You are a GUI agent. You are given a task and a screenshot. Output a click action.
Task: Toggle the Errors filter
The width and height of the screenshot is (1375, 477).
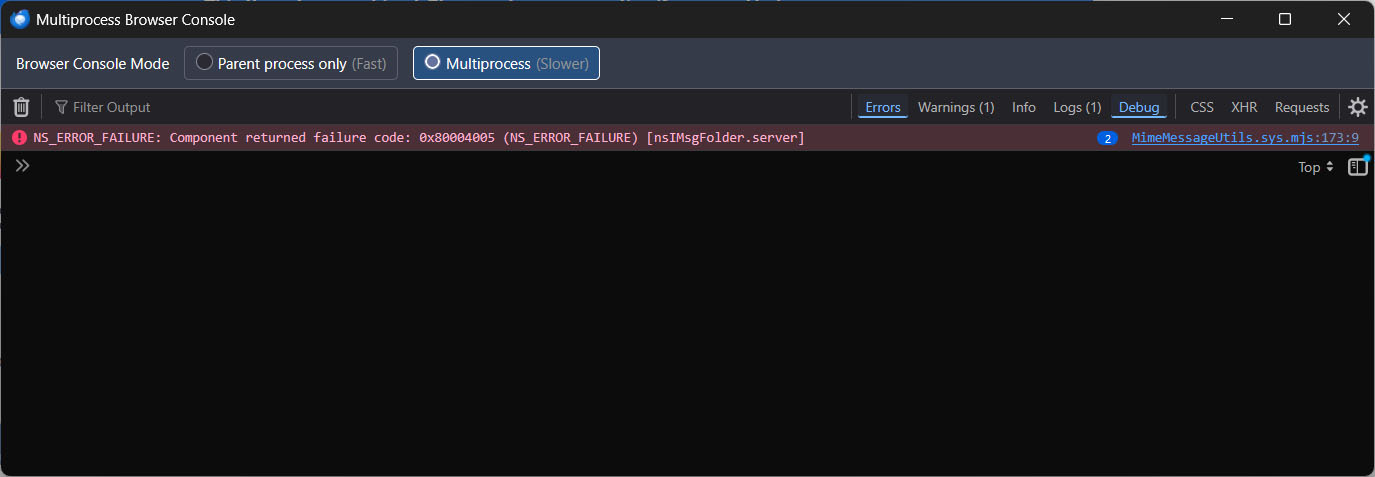883,107
